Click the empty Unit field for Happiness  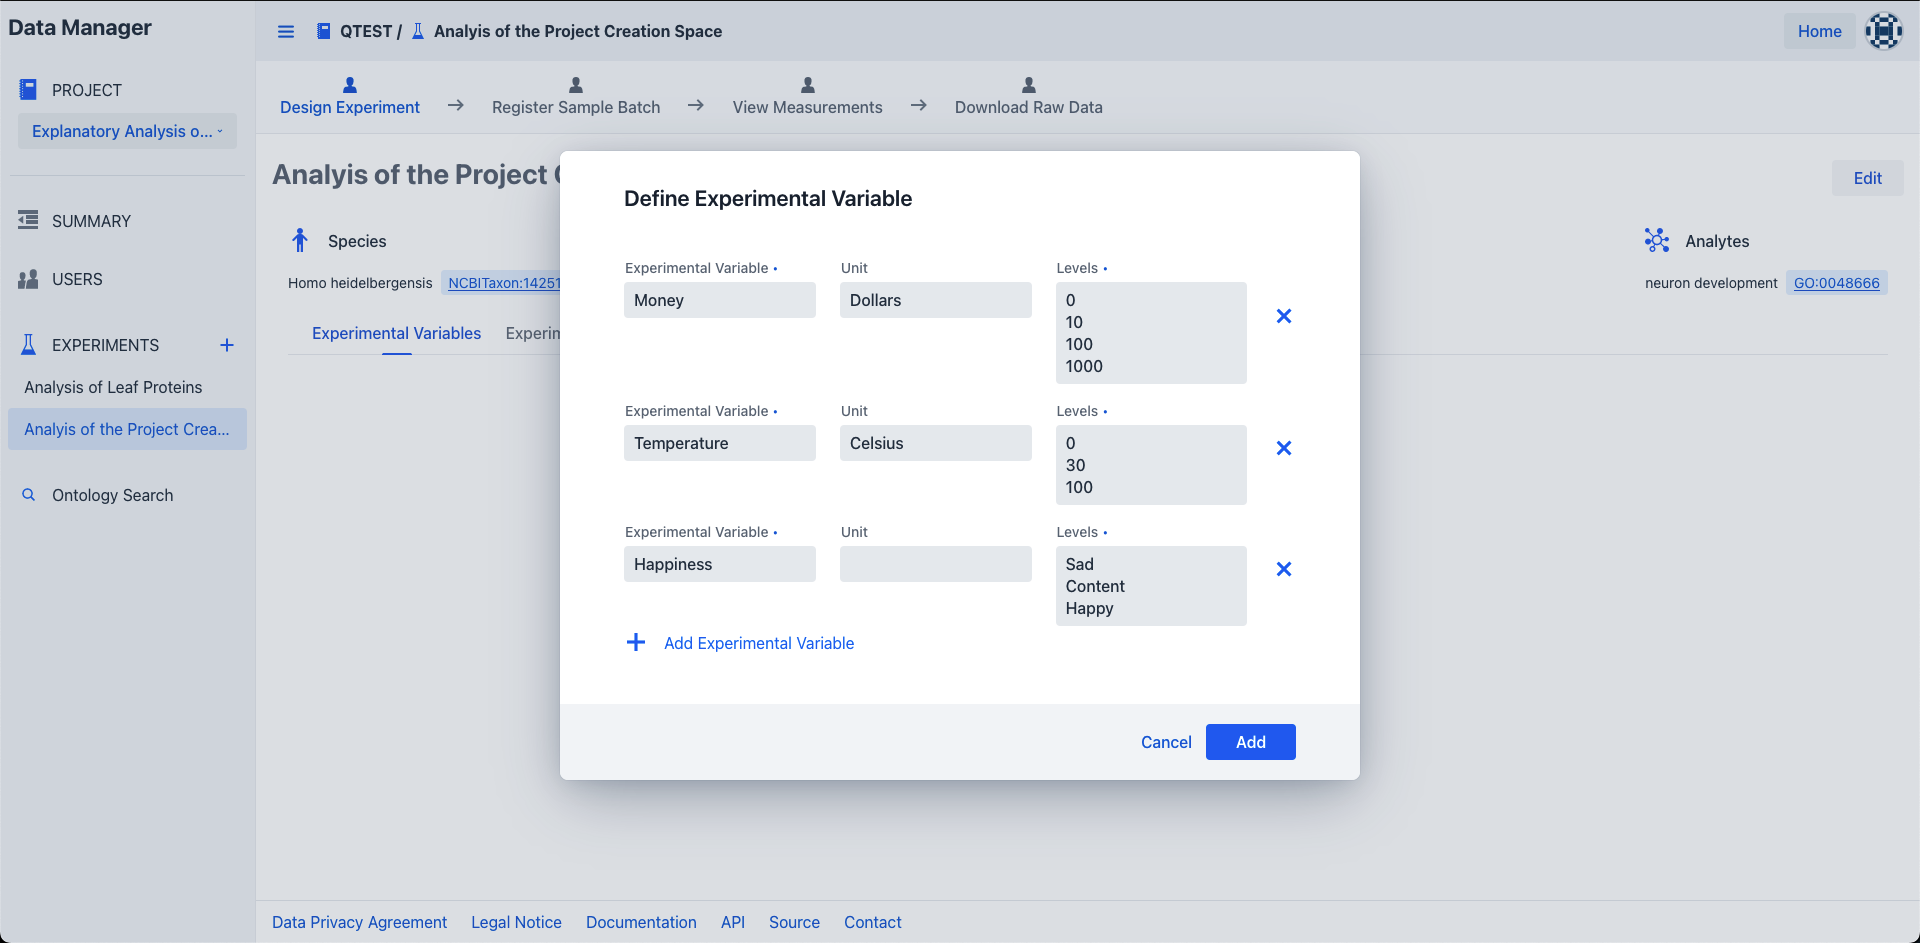click(935, 564)
